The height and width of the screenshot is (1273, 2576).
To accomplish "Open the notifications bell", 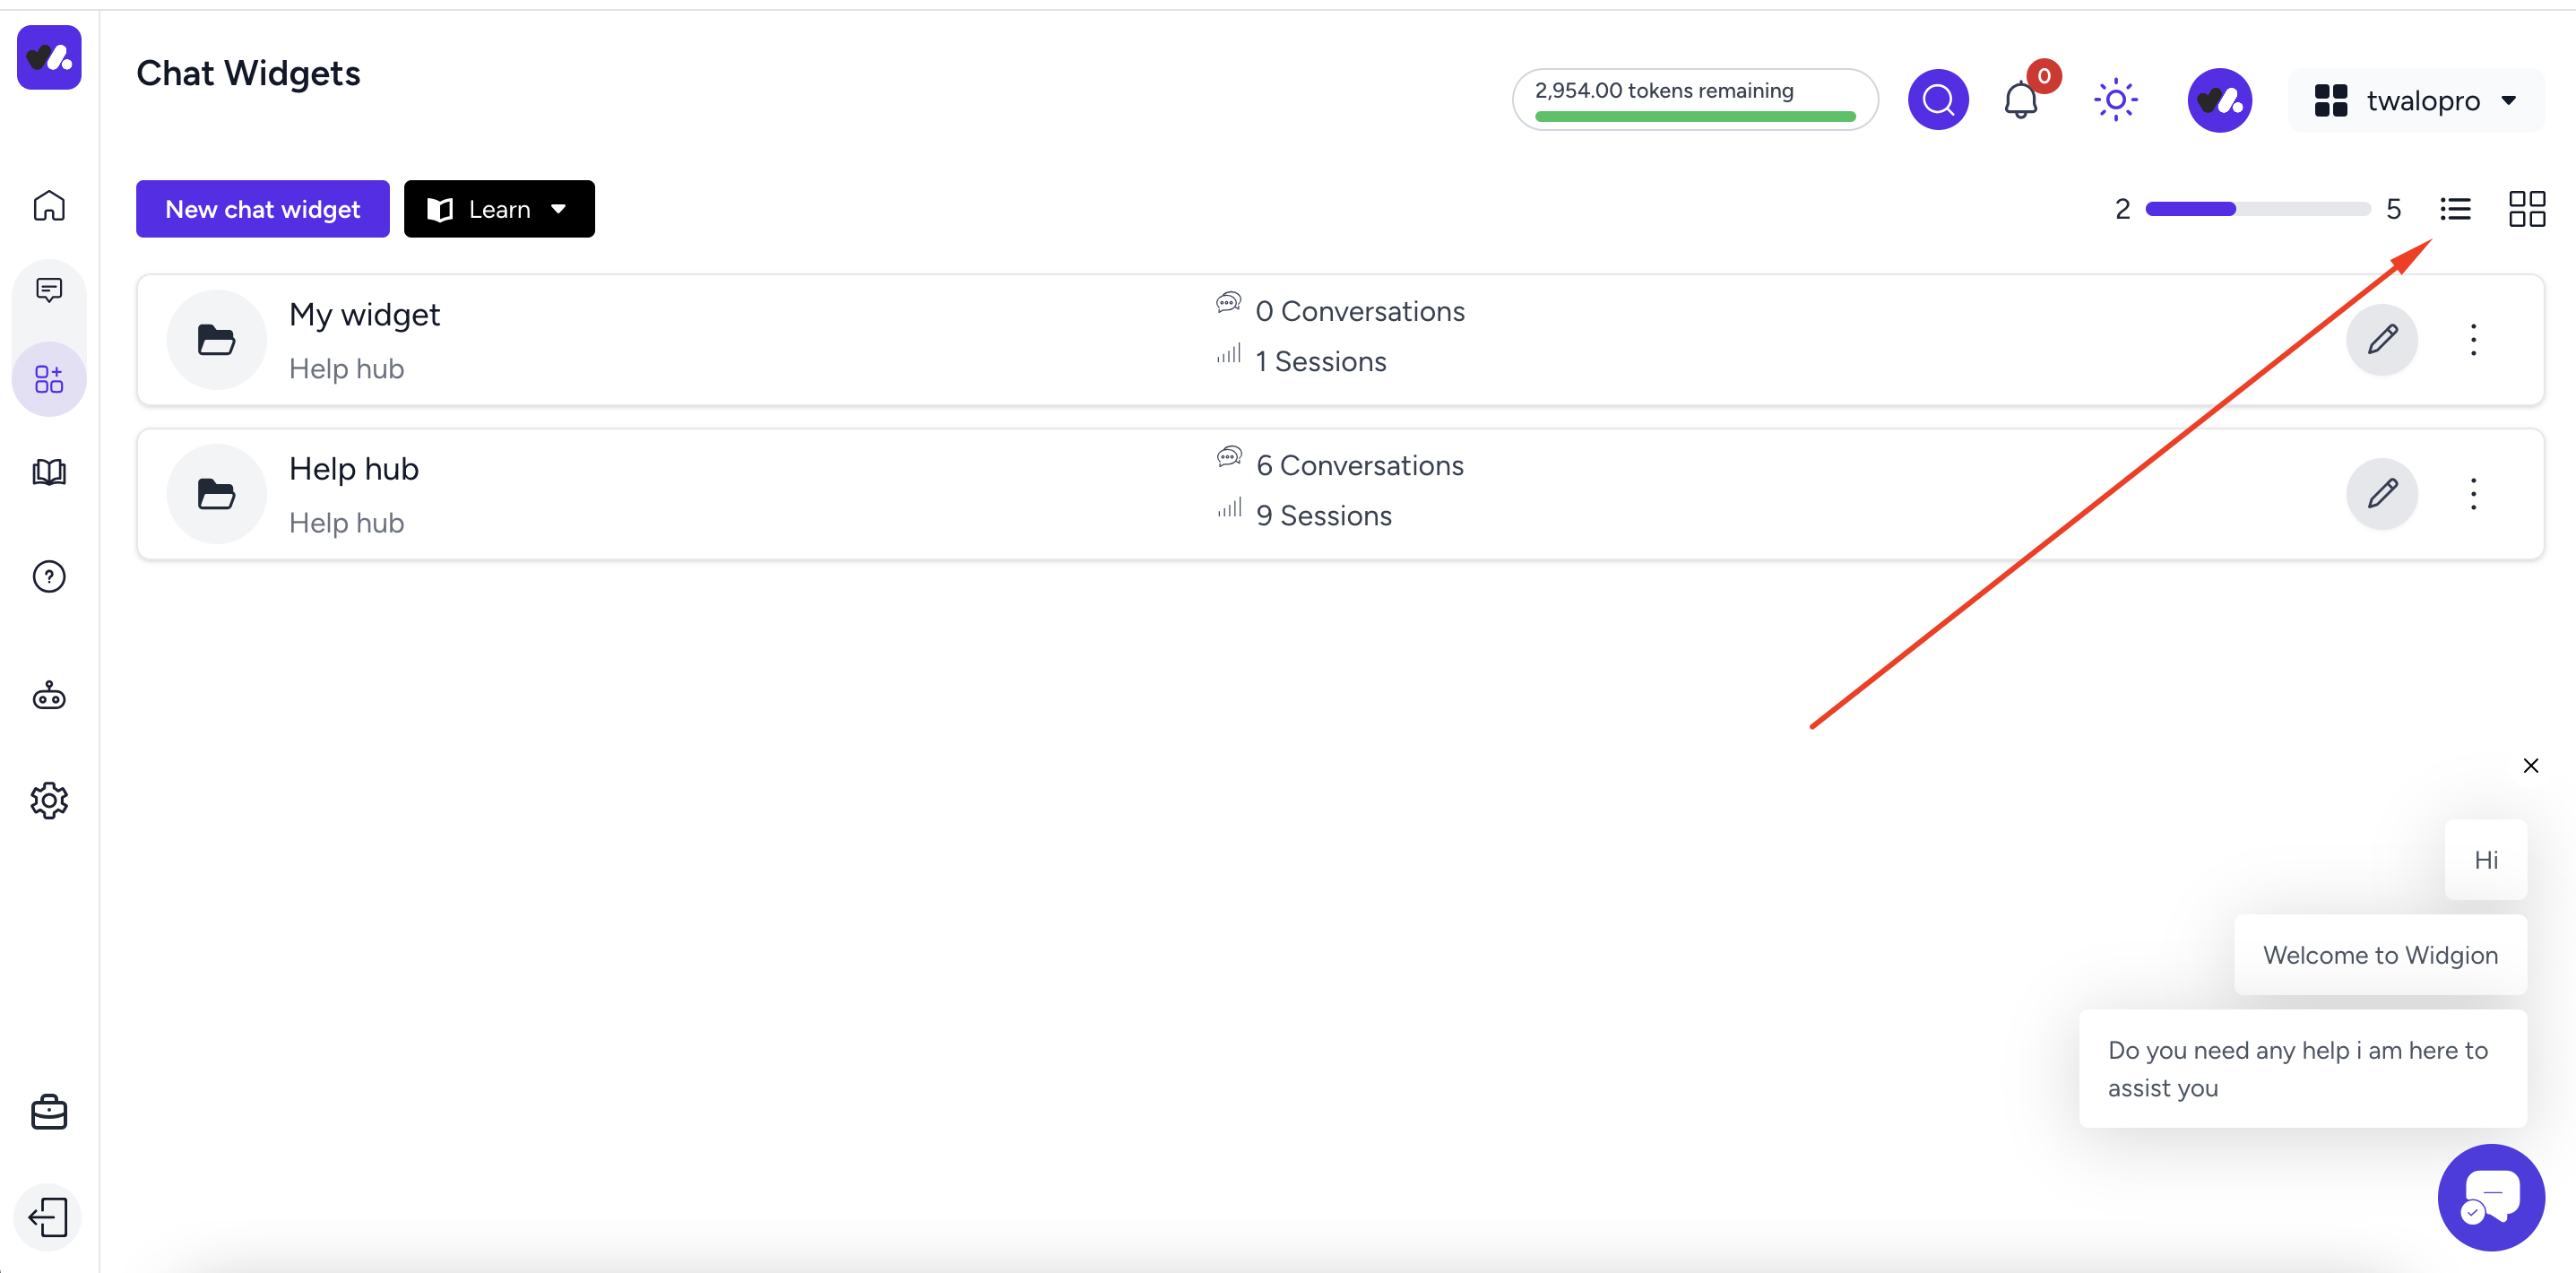I will pyautogui.click(x=2020, y=100).
